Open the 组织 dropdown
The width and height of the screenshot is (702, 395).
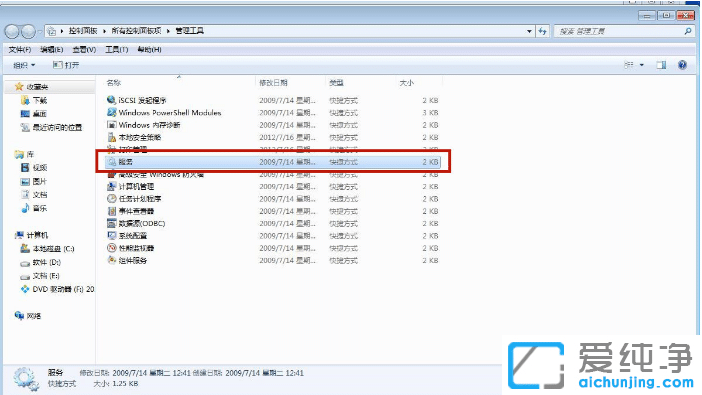pos(24,65)
